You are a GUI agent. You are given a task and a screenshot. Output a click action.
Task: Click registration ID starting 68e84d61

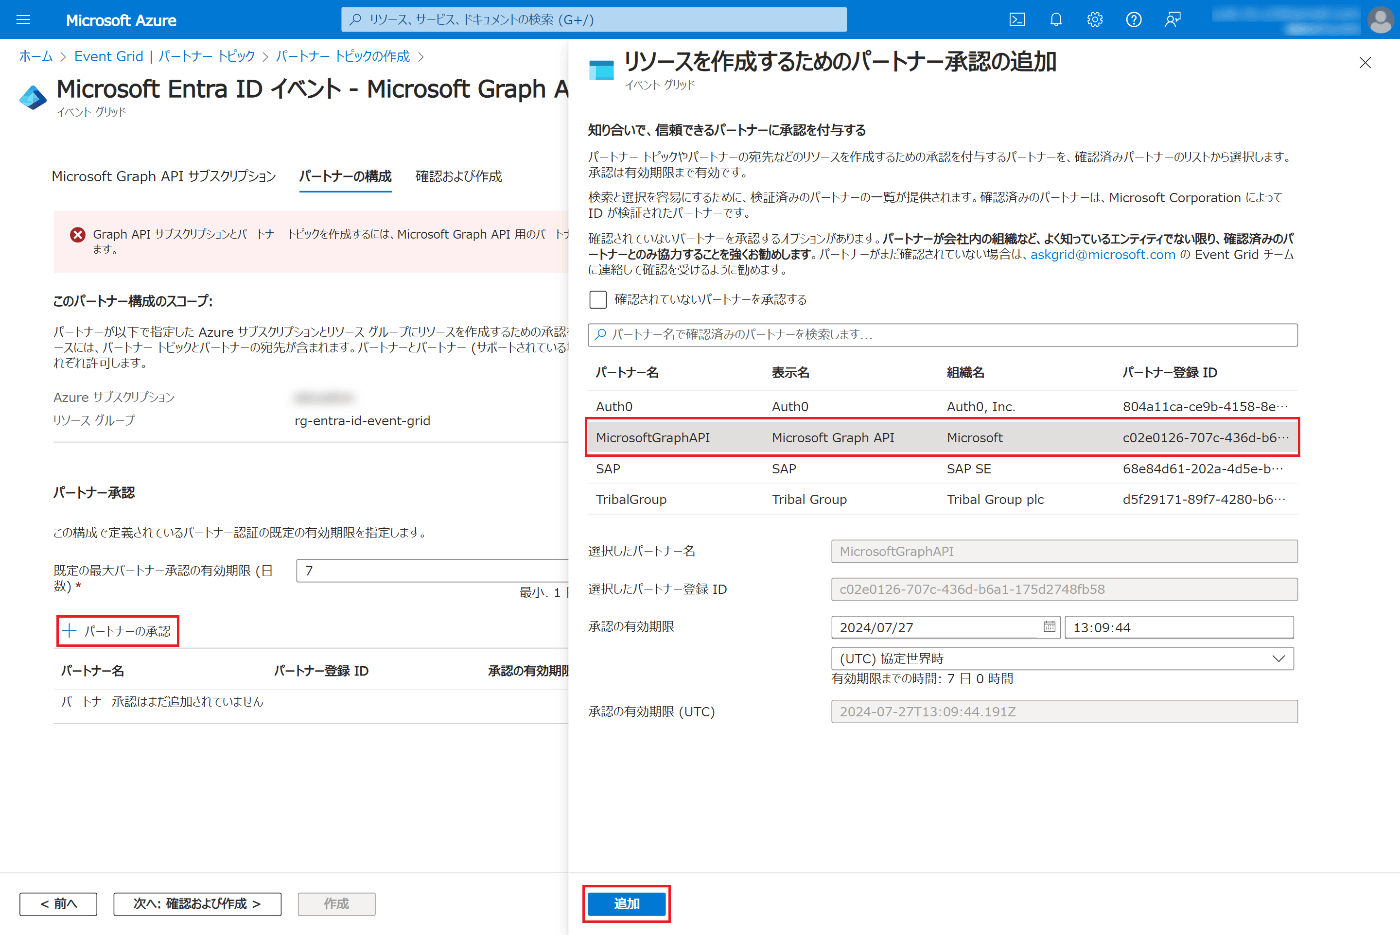click(x=1203, y=468)
